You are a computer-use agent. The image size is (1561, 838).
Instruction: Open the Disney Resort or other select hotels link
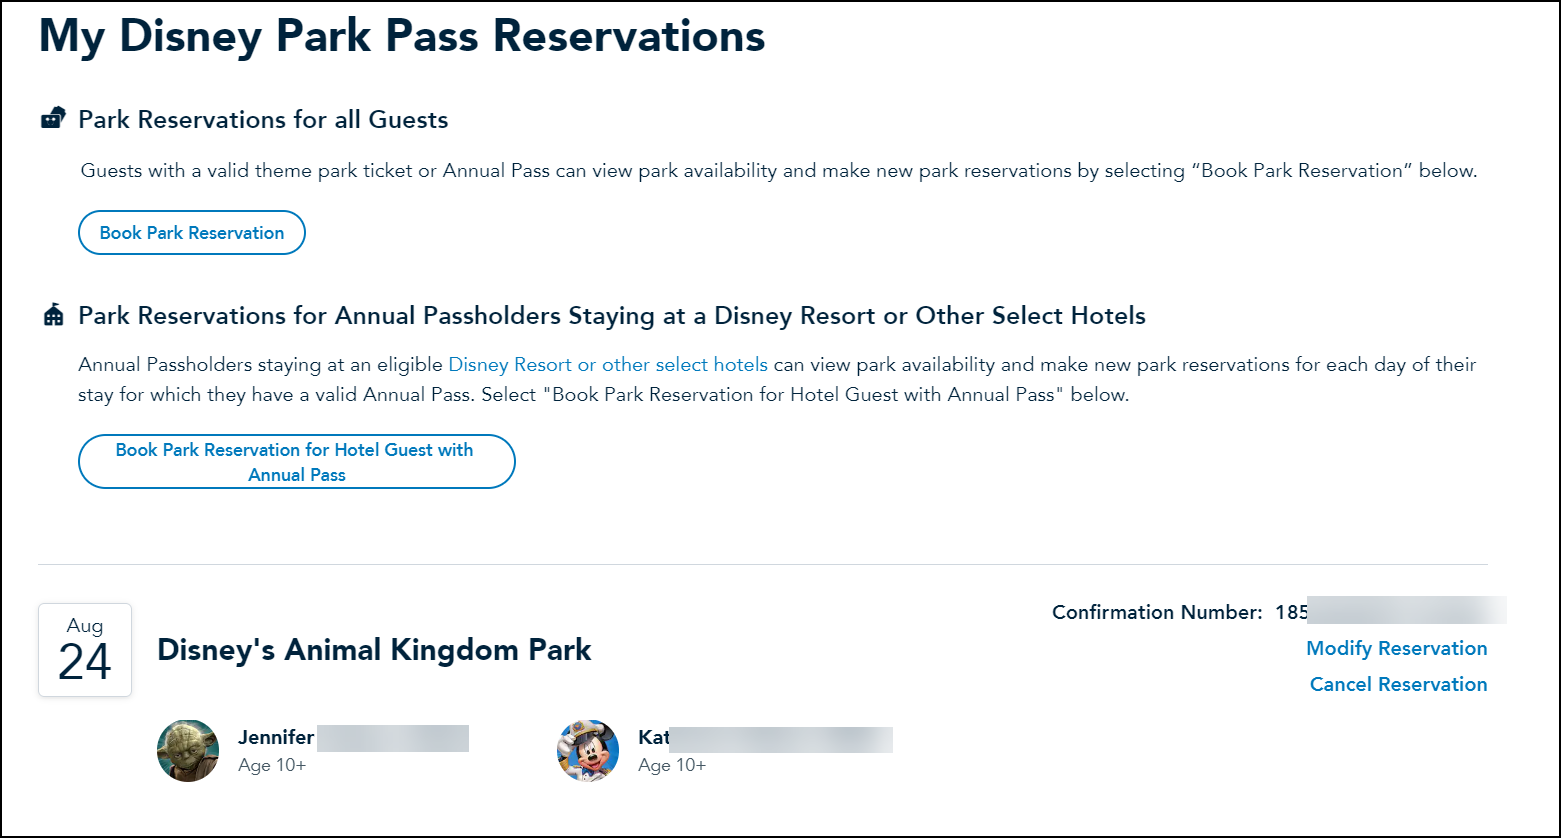coord(608,364)
